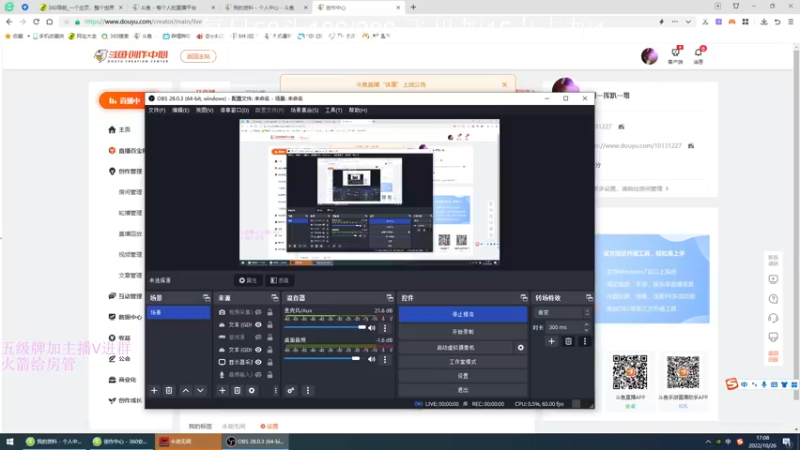Open the 场景集合(S) menu in OBS

(305, 110)
